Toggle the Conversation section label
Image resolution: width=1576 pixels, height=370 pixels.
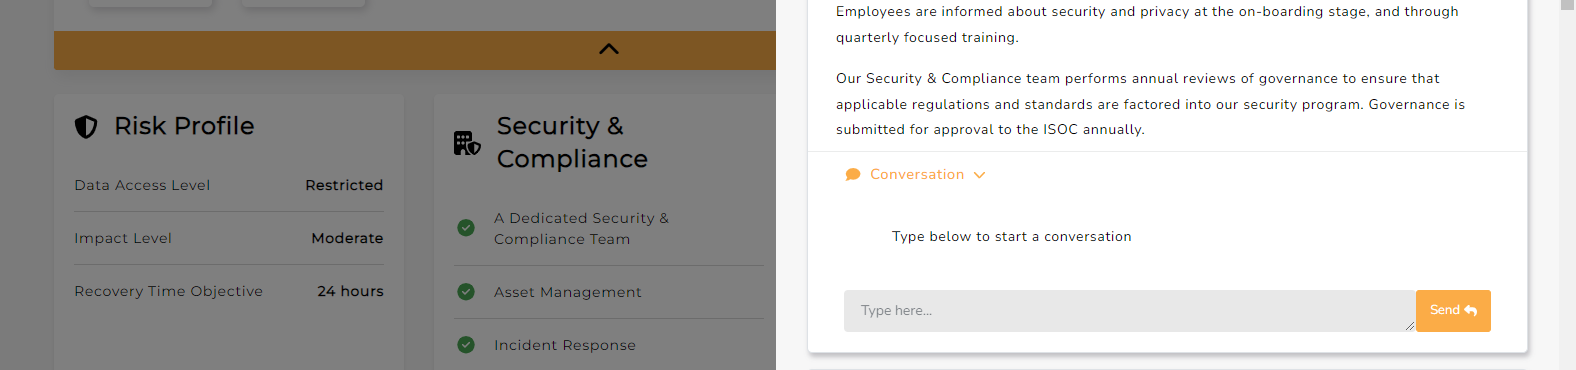coord(917,174)
